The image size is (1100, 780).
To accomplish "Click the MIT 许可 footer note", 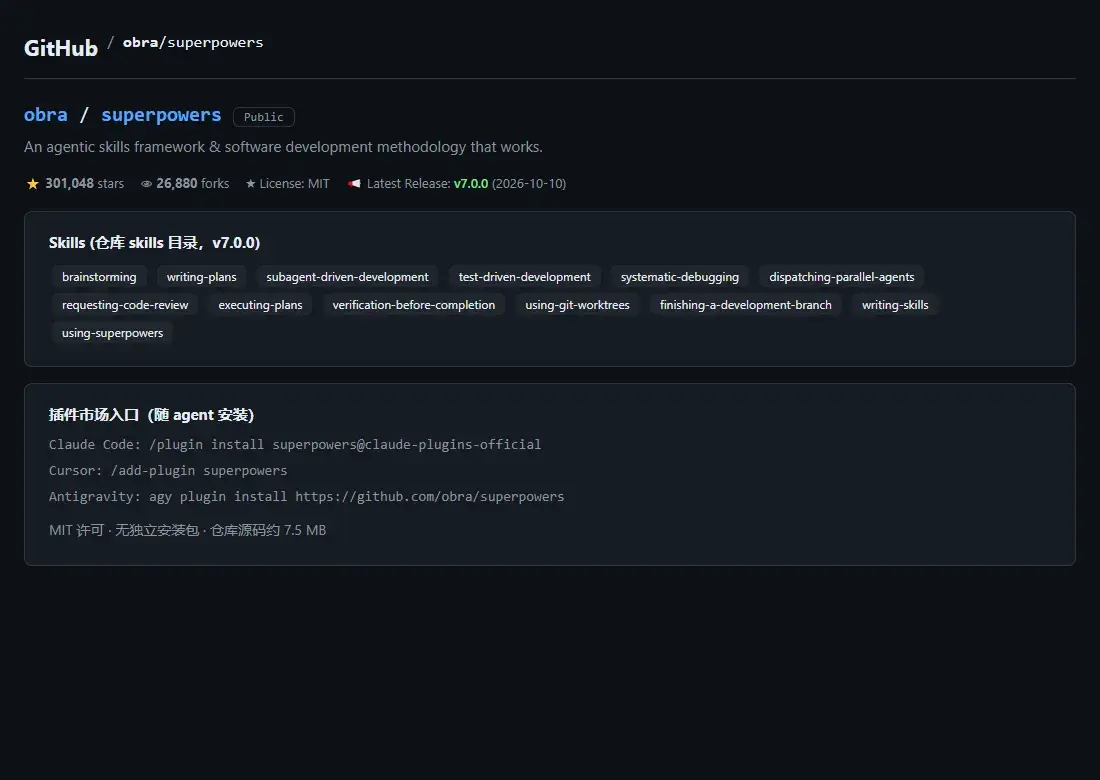I will 188,530.
